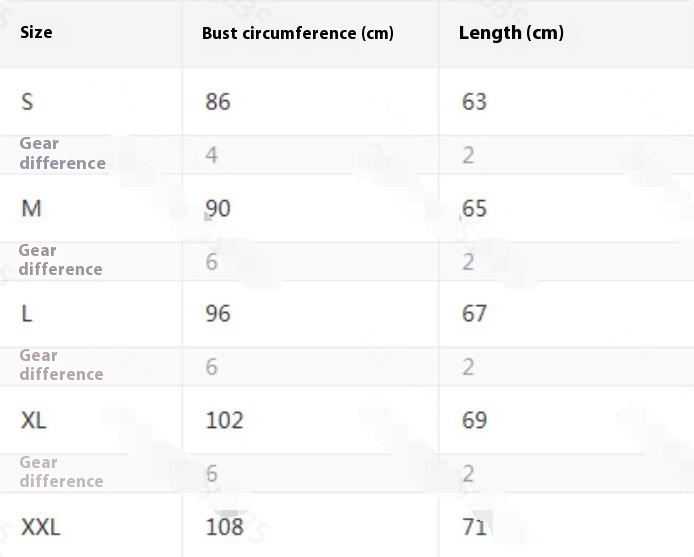Click Gear difference label below S row
Image resolution: width=694 pixels, height=557 pixels.
click(x=61, y=153)
